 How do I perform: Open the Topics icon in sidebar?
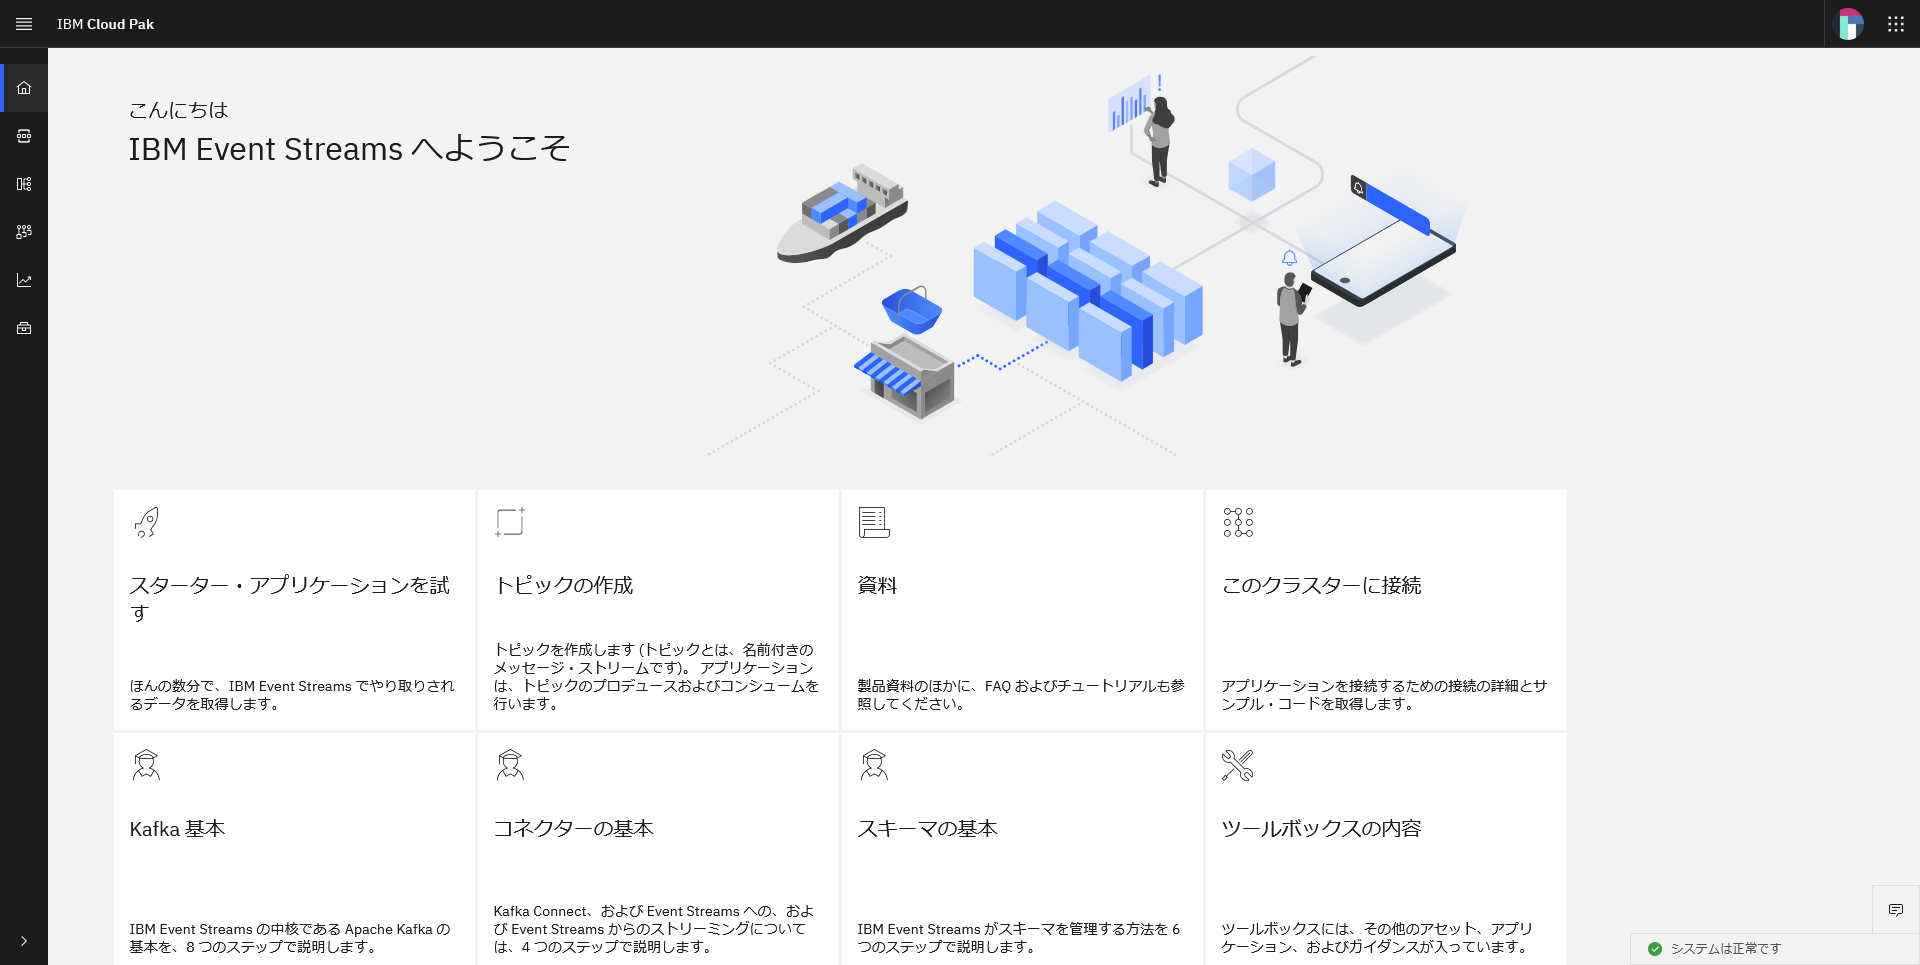coord(24,136)
